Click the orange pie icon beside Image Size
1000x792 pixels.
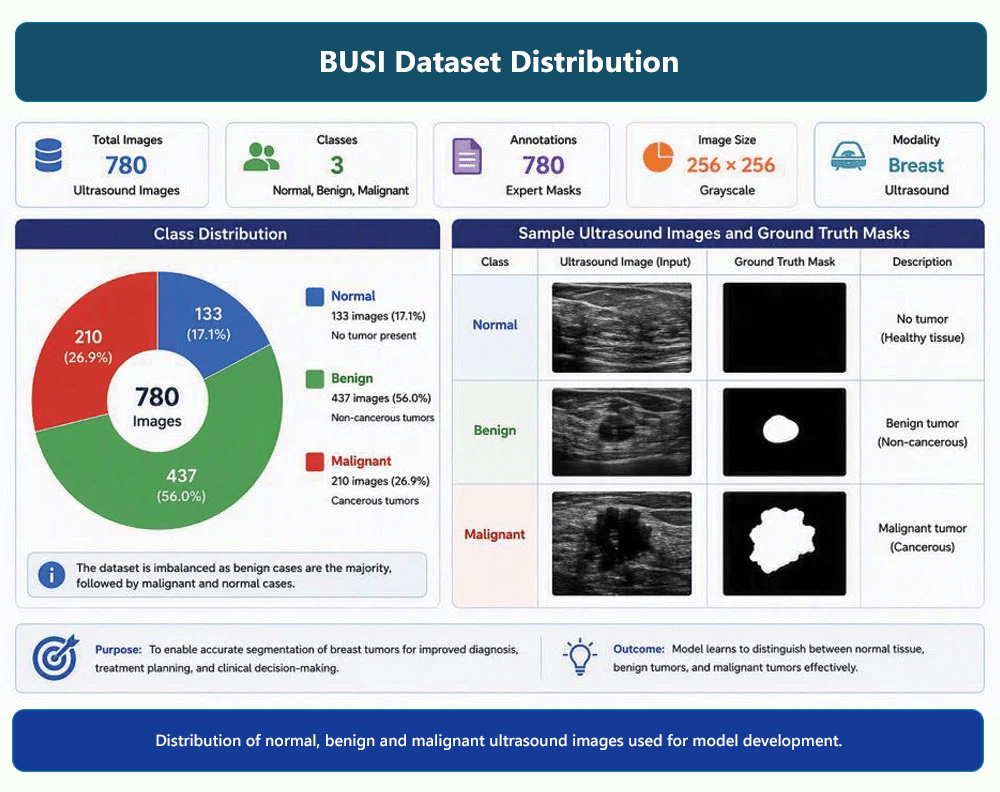click(x=658, y=157)
